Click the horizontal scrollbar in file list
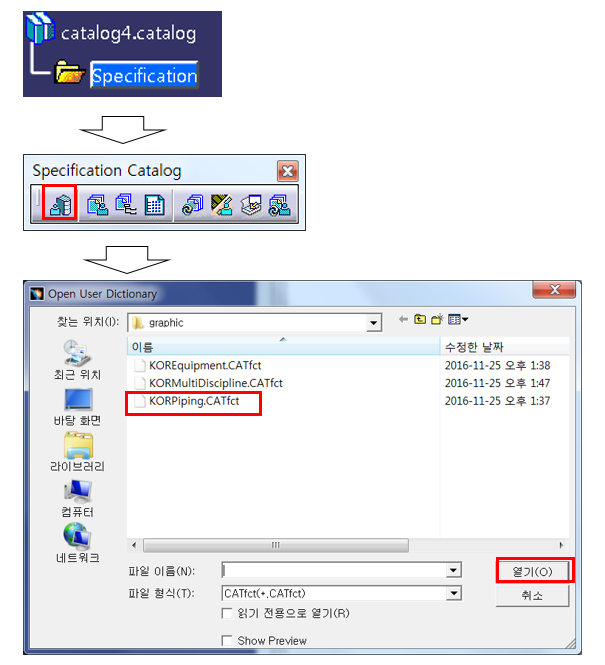Screen dimensions: 605x665 (276, 545)
